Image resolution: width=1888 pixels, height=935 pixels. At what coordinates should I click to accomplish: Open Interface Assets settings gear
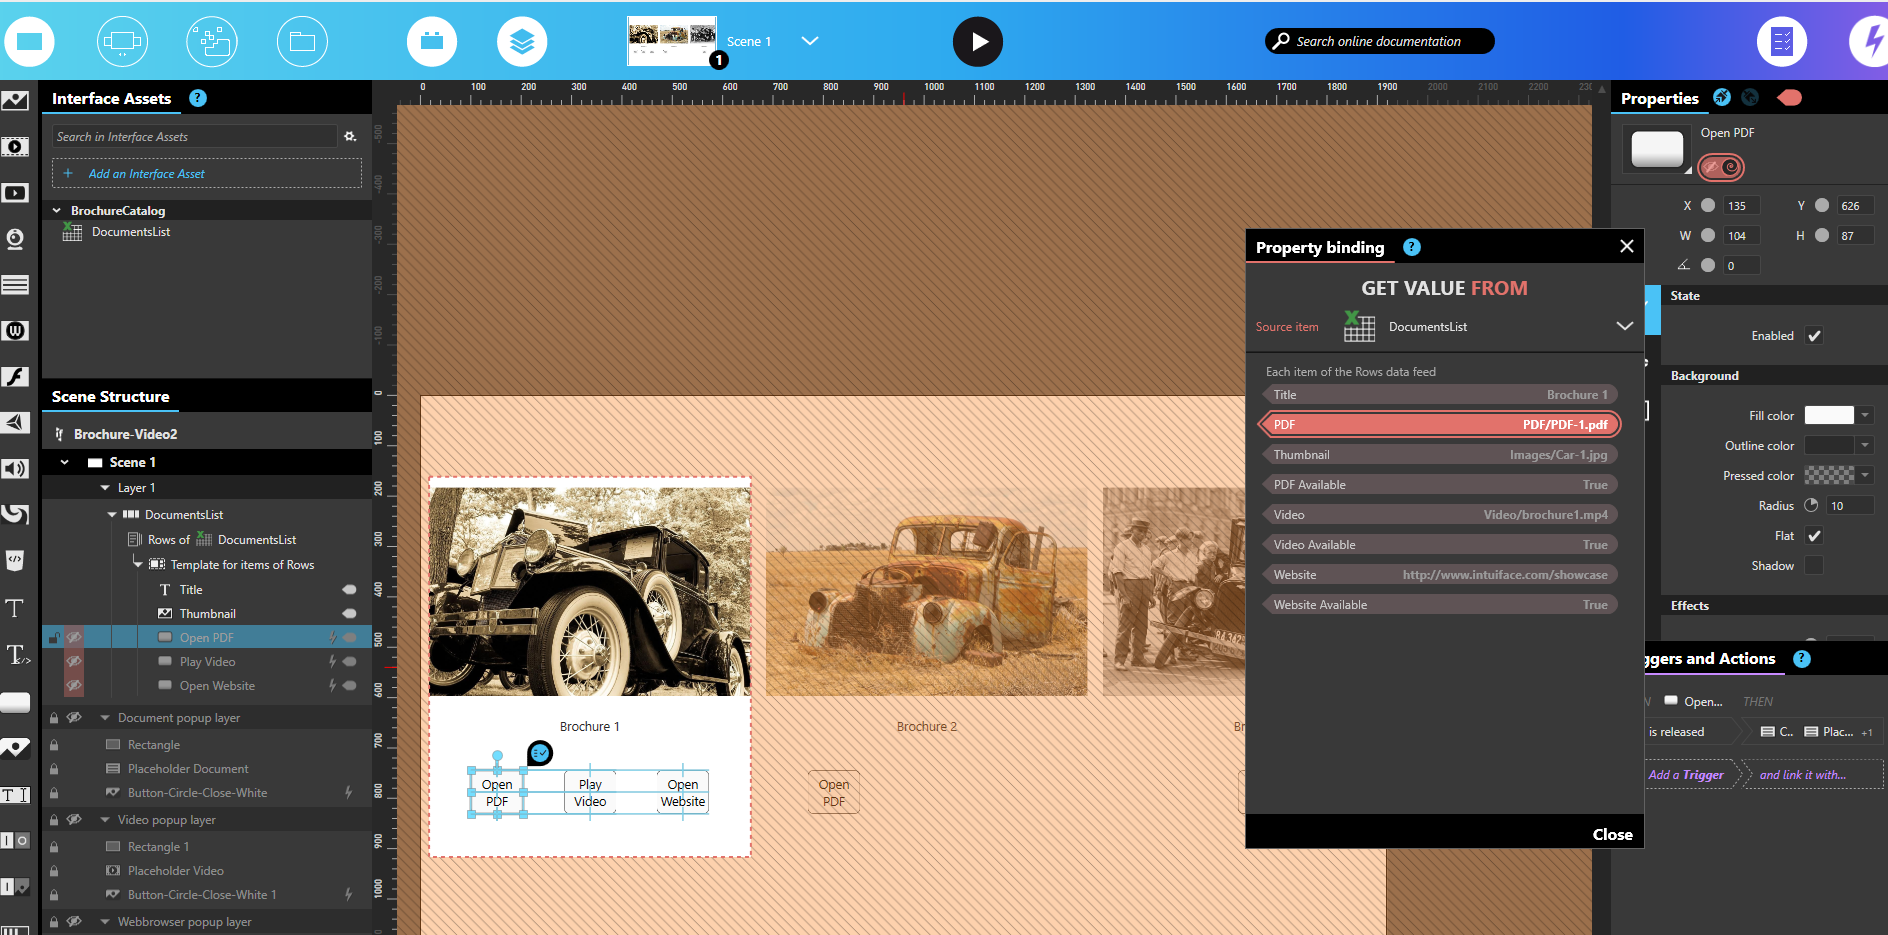(350, 136)
